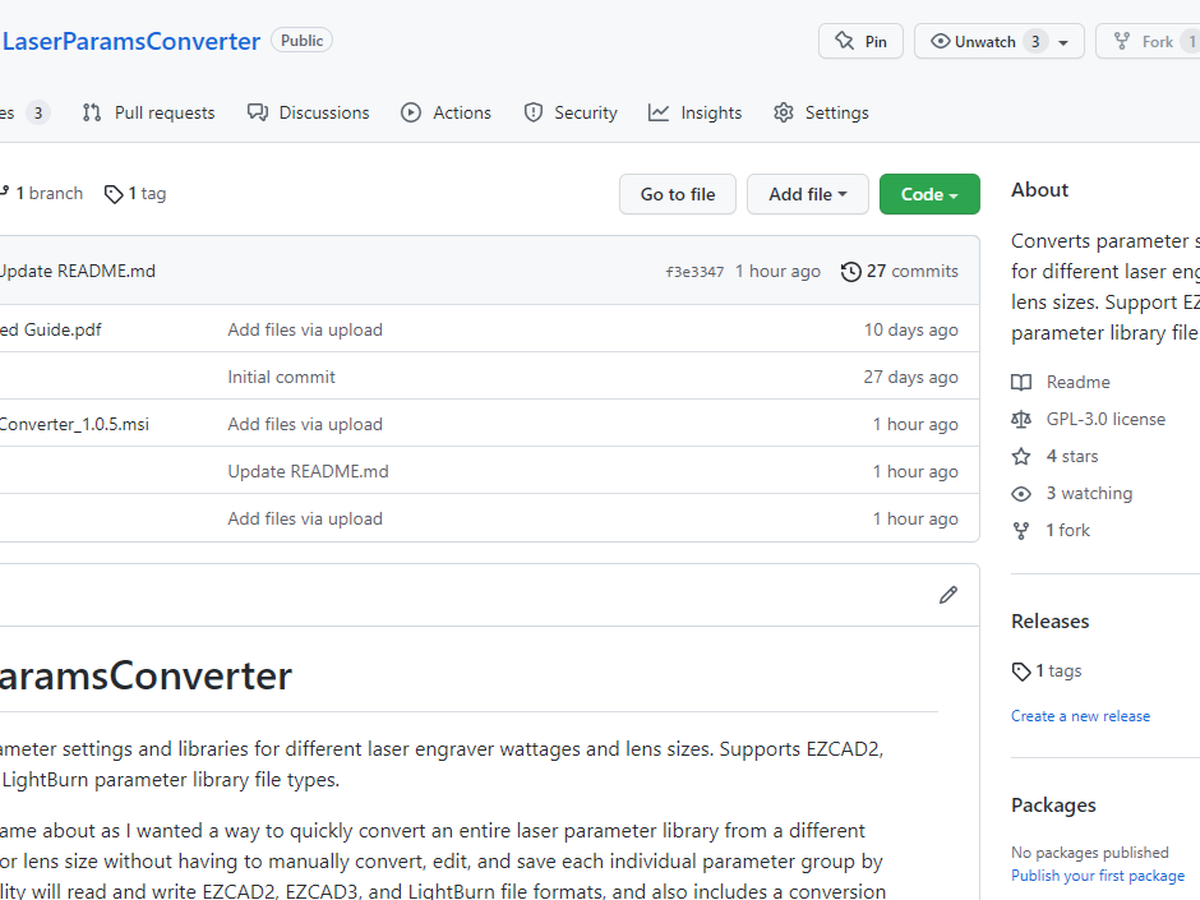Click the star icon beside 4 stars
The image size is (1200, 900).
[1021, 456]
